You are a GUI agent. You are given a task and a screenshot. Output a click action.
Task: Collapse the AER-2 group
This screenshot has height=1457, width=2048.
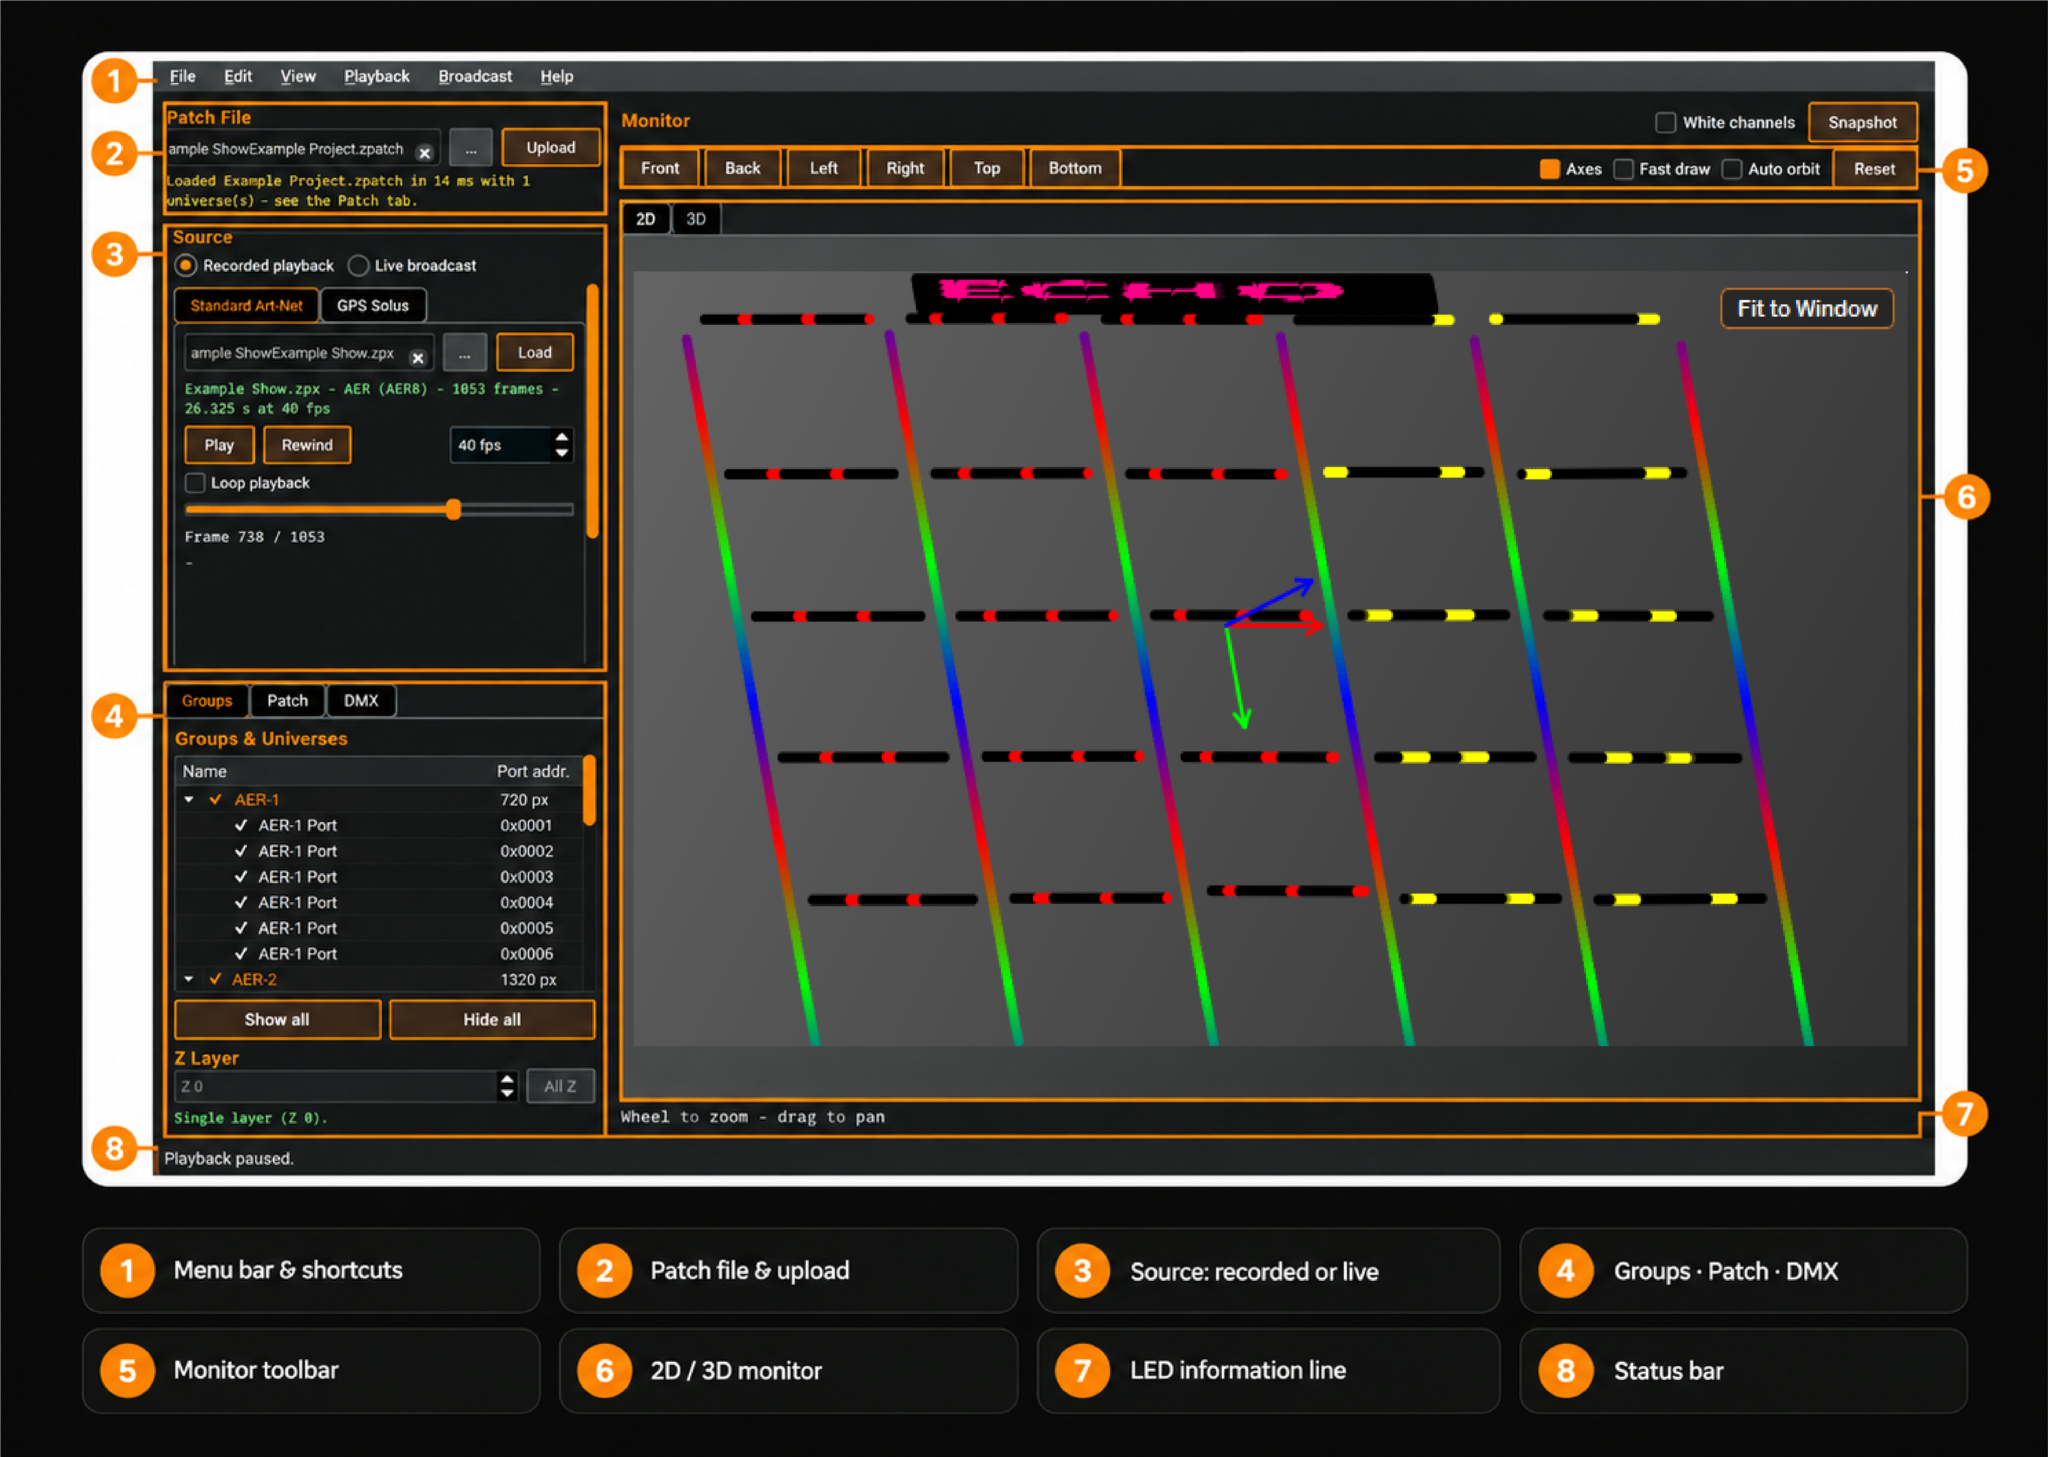[189, 979]
